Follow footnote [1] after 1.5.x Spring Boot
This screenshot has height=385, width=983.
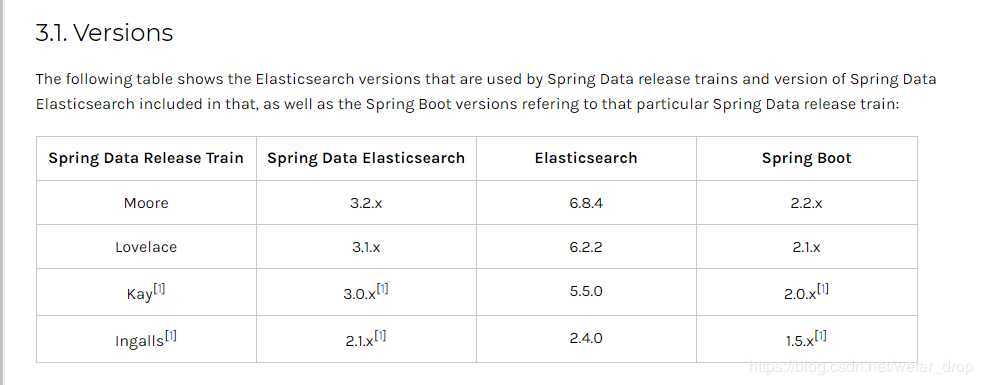821,336
